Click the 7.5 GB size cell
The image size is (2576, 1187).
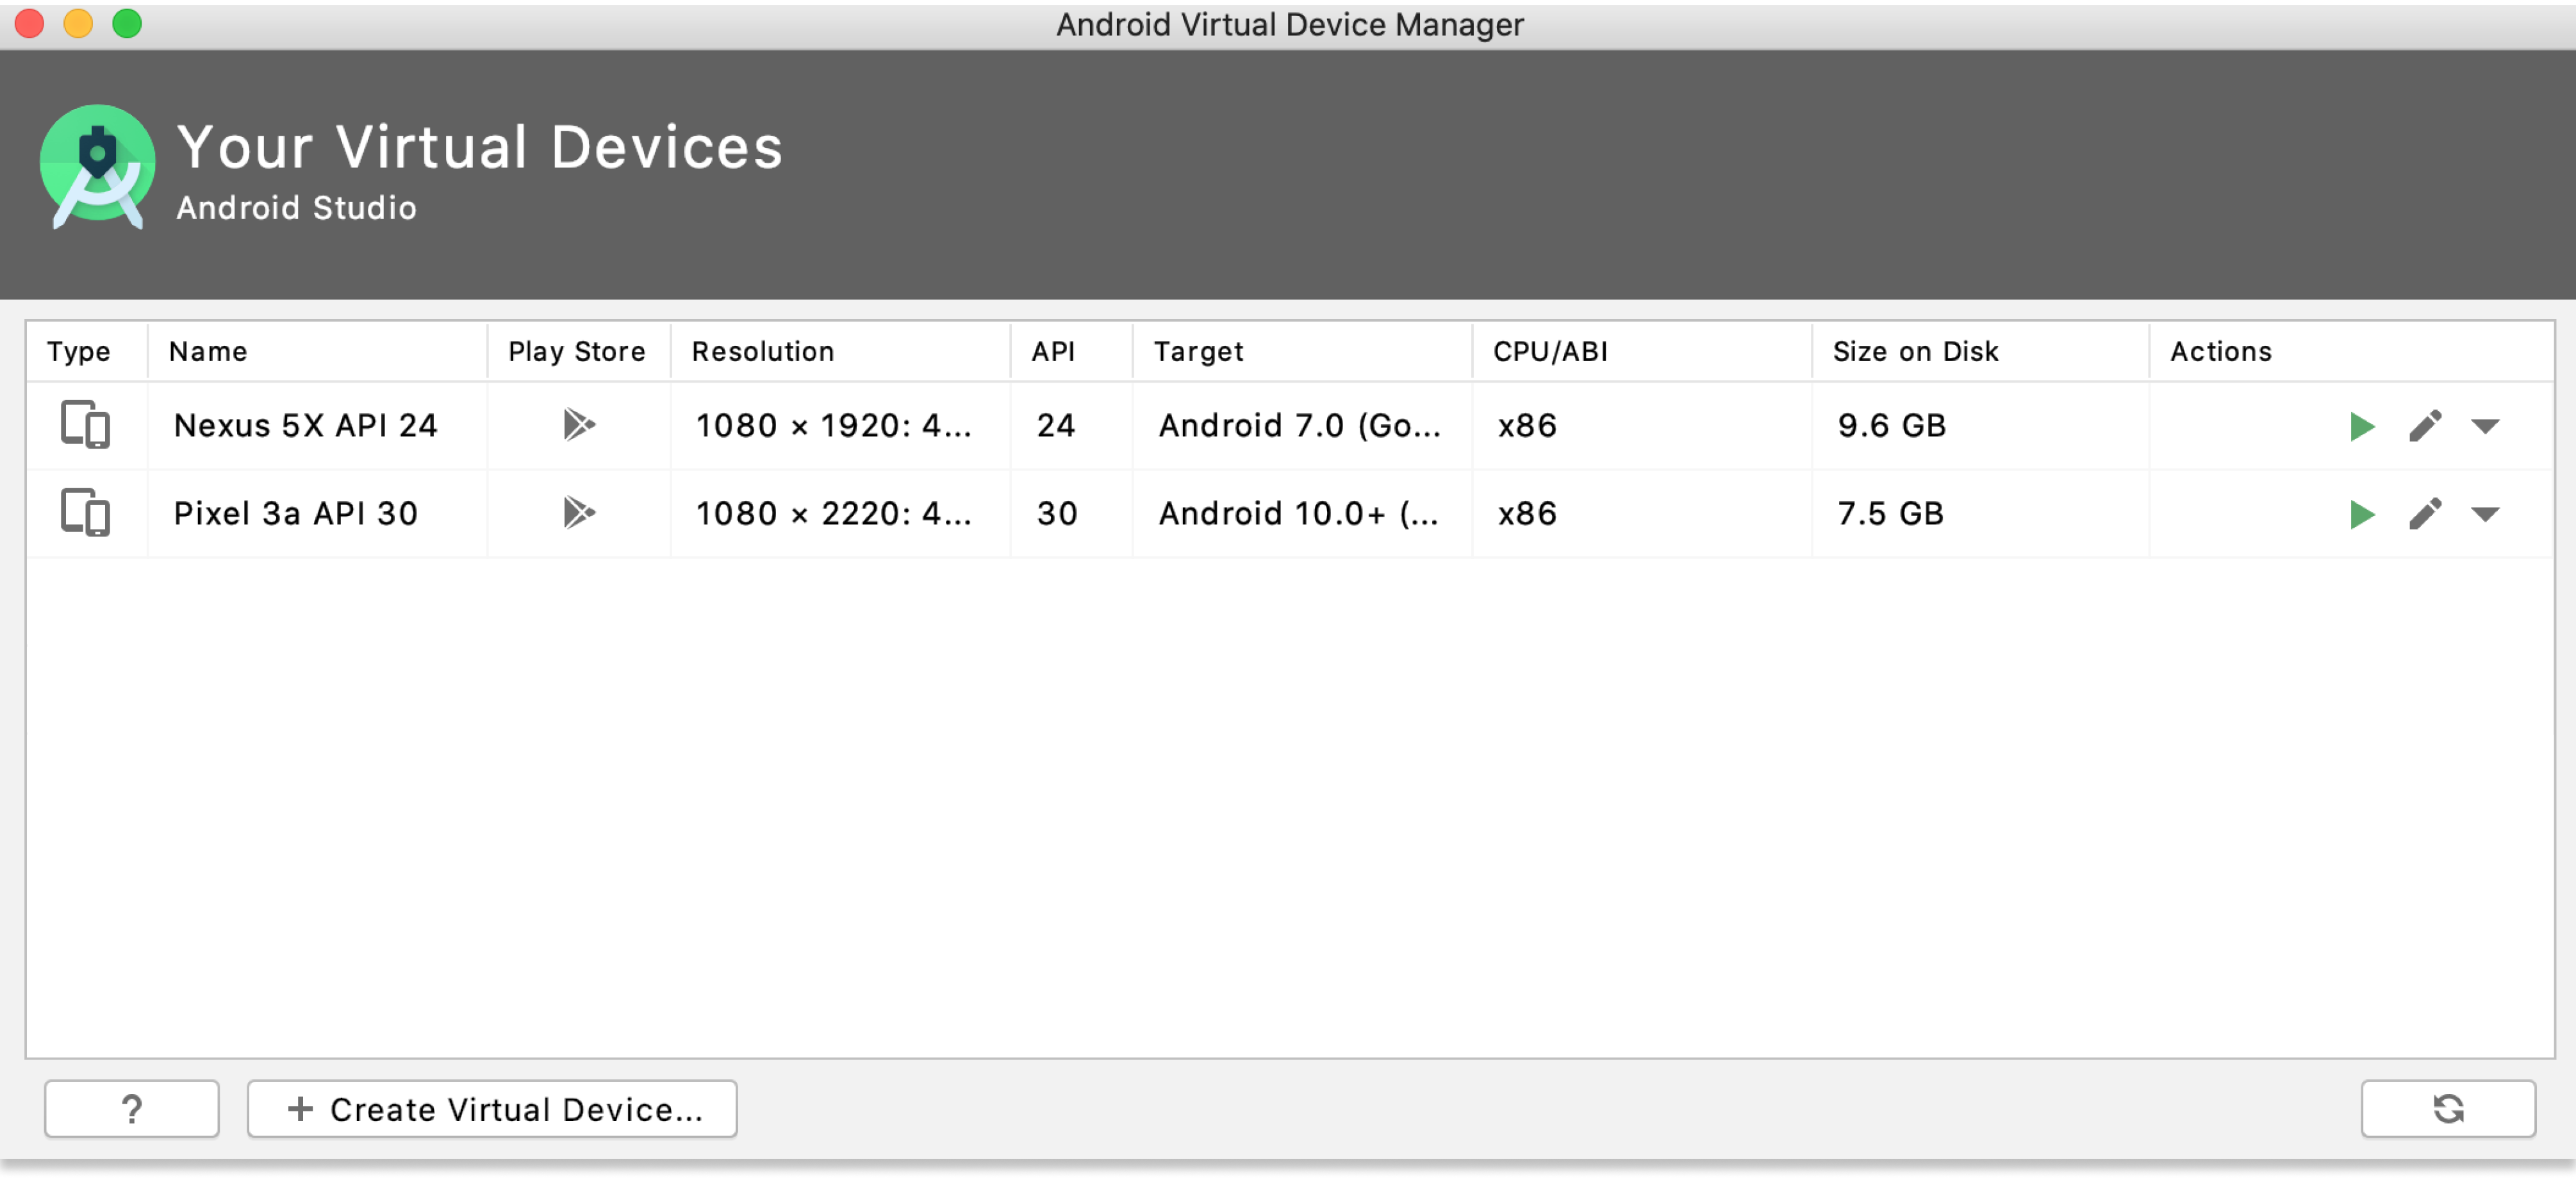pos(1980,513)
